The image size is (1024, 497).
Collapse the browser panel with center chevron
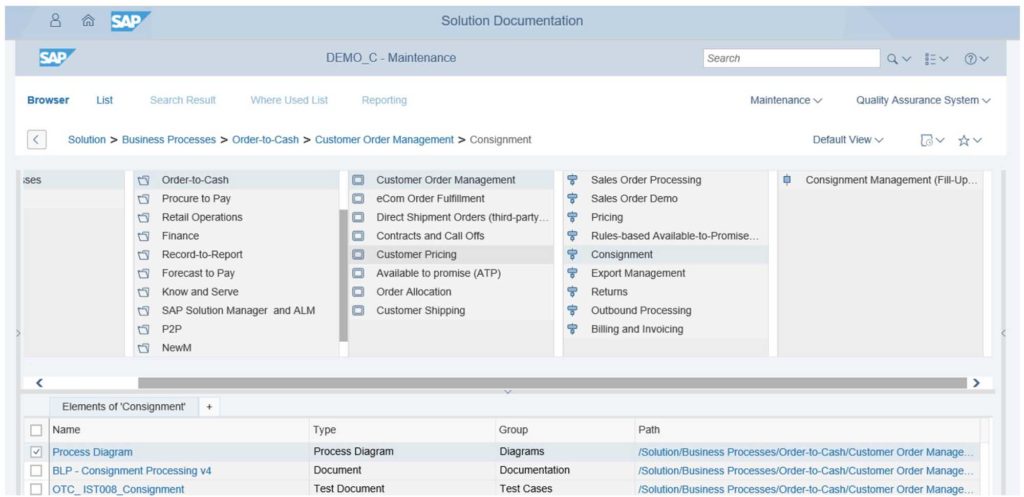pos(507,392)
